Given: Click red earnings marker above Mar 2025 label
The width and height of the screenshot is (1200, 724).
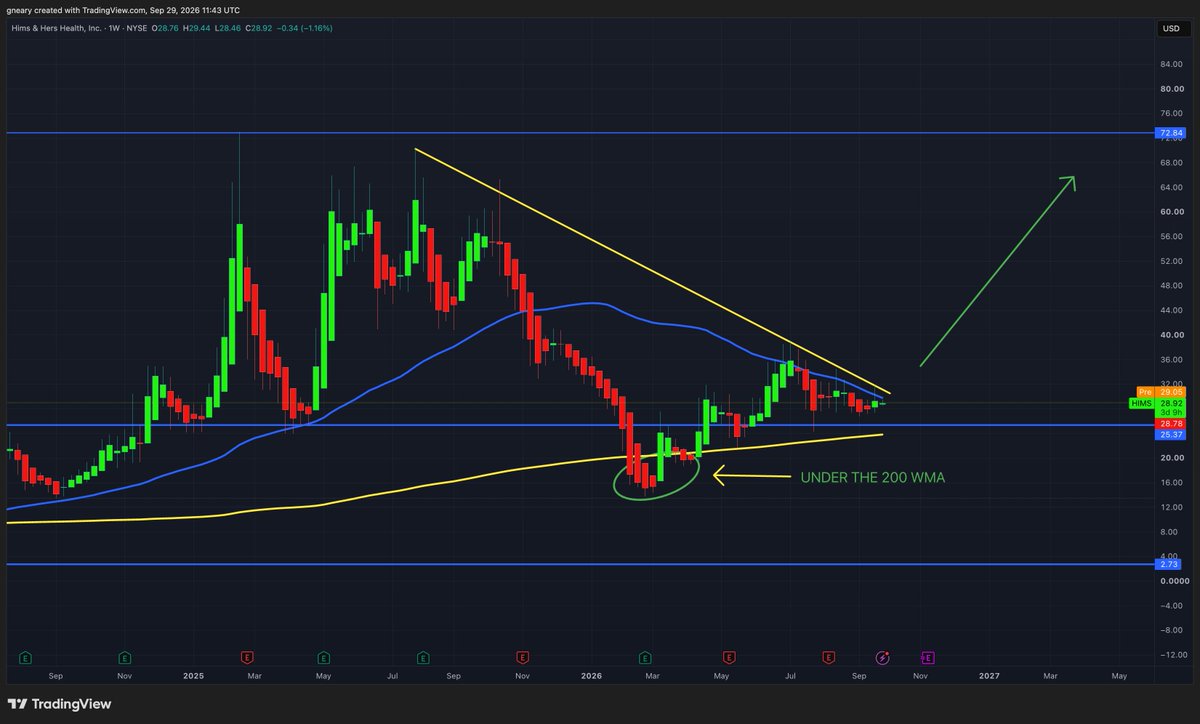Looking at the screenshot, I should [x=246, y=657].
